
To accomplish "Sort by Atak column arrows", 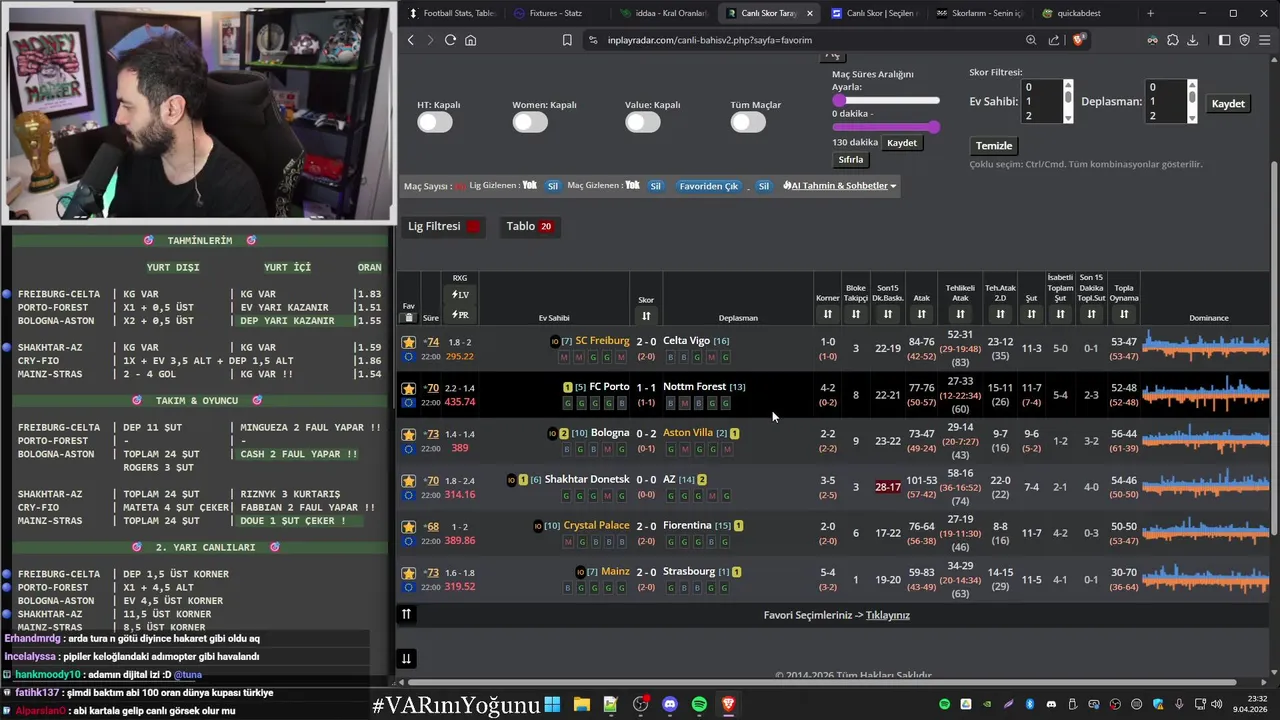I will click(x=921, y=314).
